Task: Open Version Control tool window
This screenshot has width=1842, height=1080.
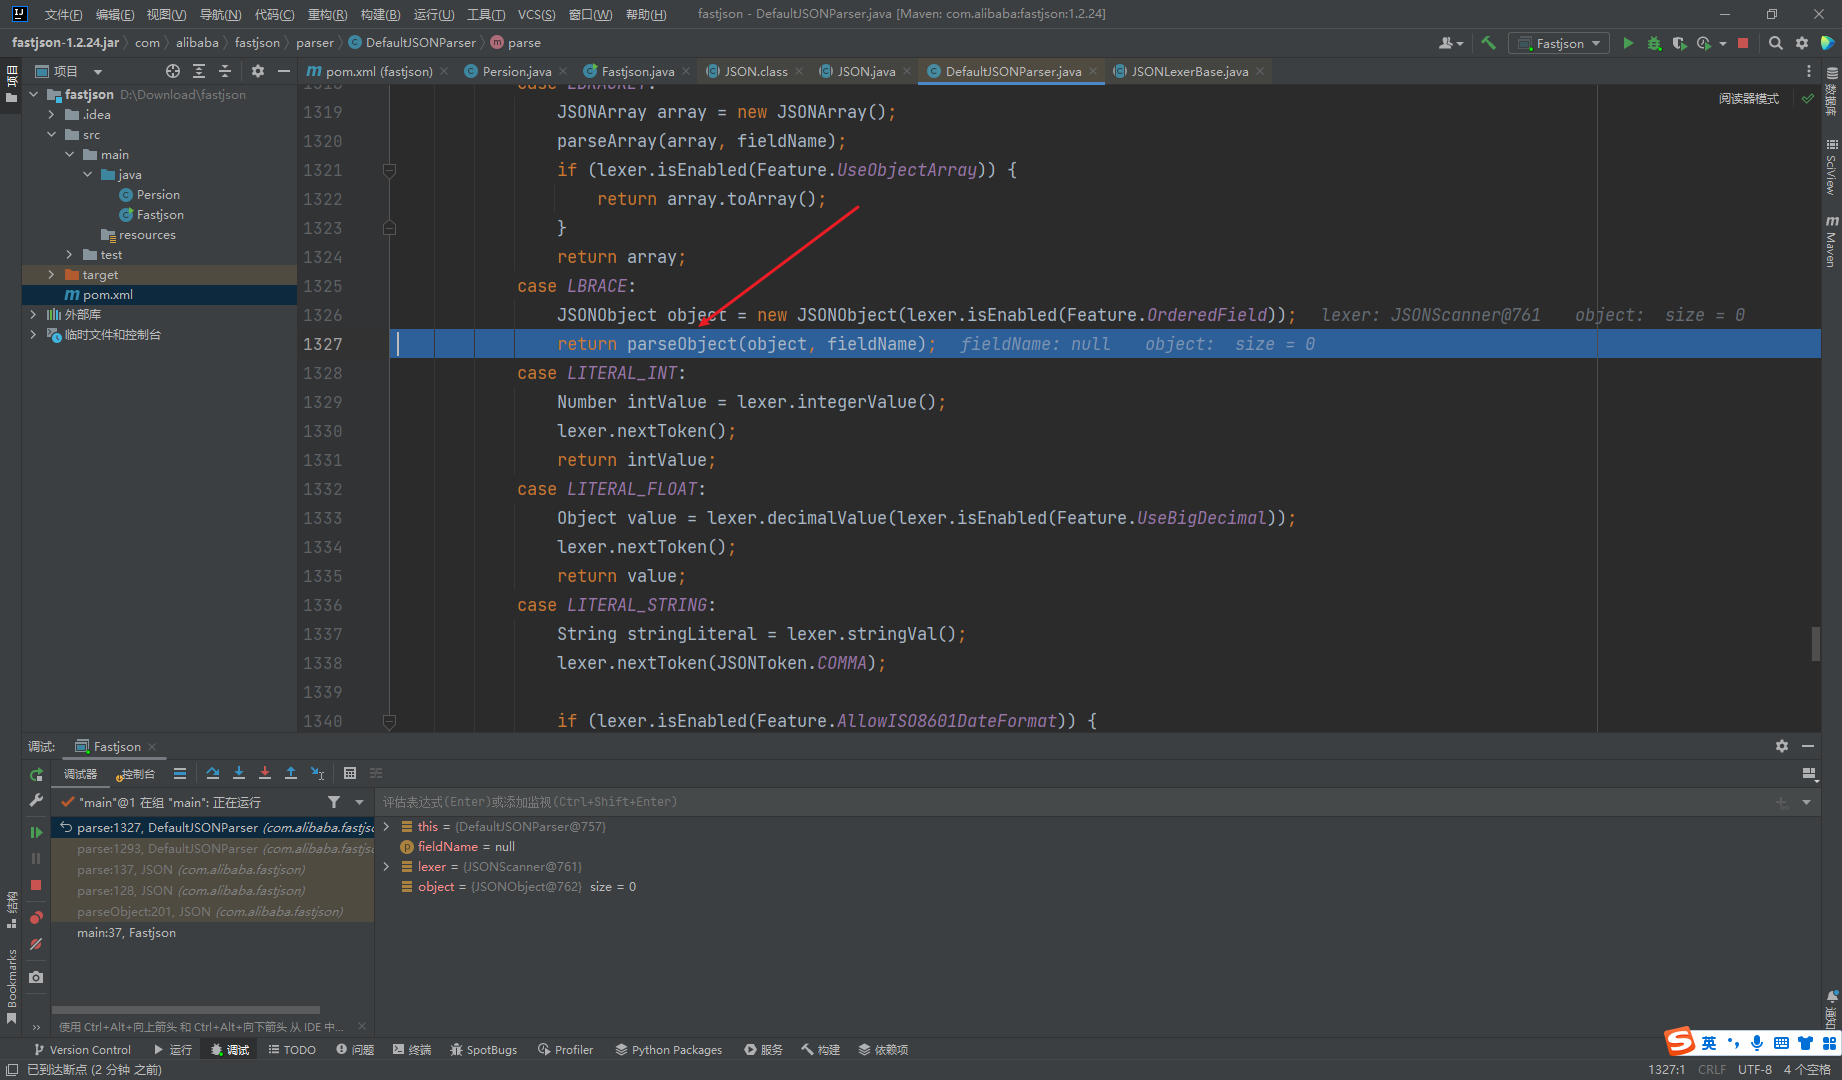Action: point(82,1049)
